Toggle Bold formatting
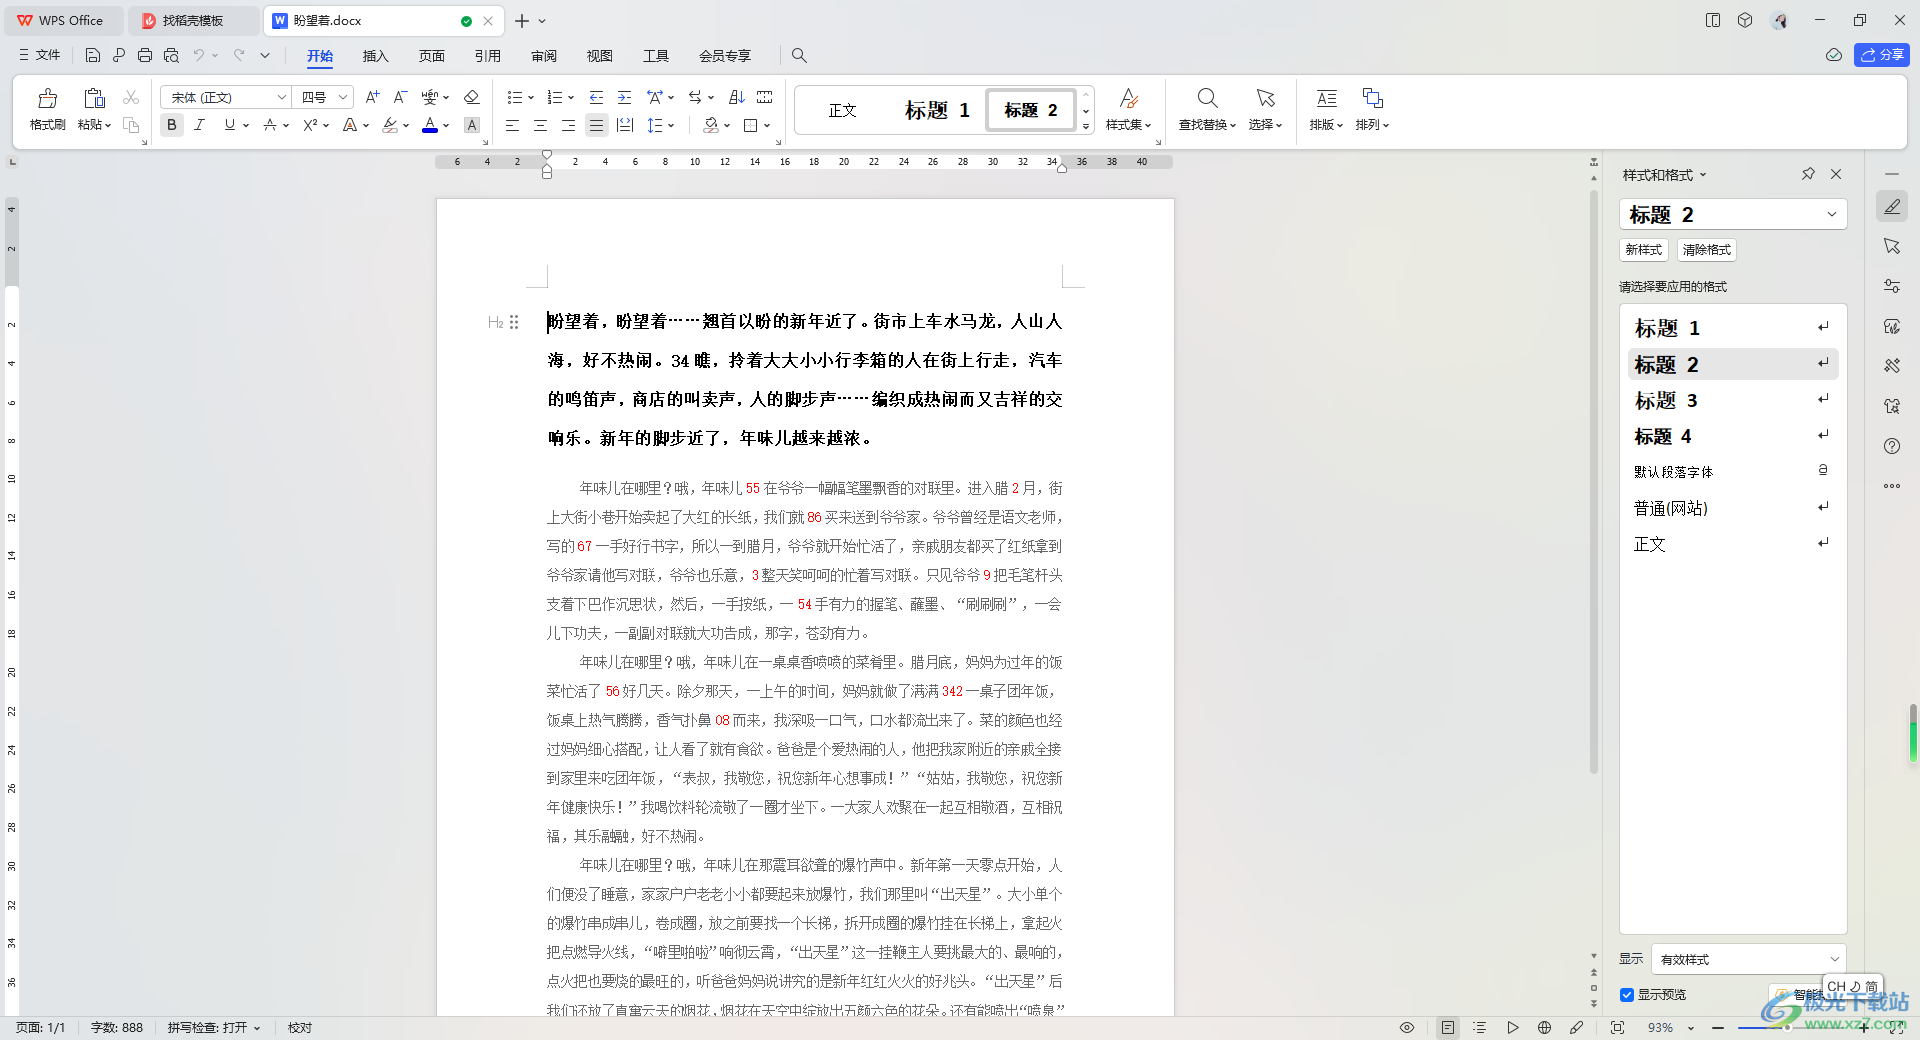The height and width of the screenshot is (1040, 1920). point(172,125)
